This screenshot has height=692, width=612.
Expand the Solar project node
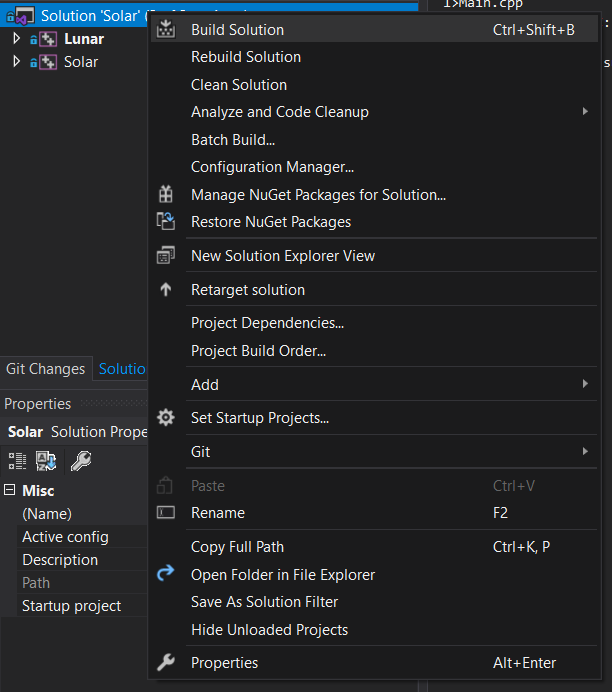[16, 62]
